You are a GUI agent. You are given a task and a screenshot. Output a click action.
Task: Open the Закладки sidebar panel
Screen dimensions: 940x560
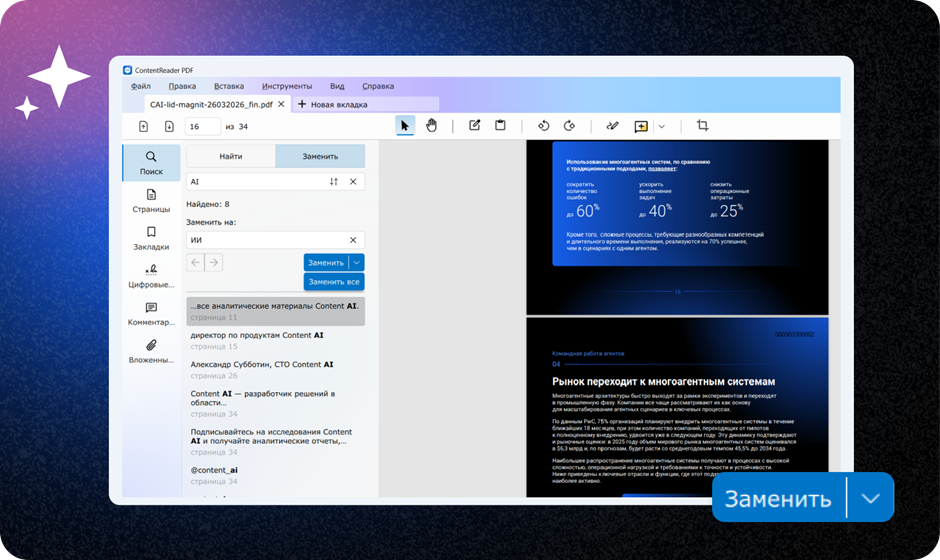pos(151,239)
